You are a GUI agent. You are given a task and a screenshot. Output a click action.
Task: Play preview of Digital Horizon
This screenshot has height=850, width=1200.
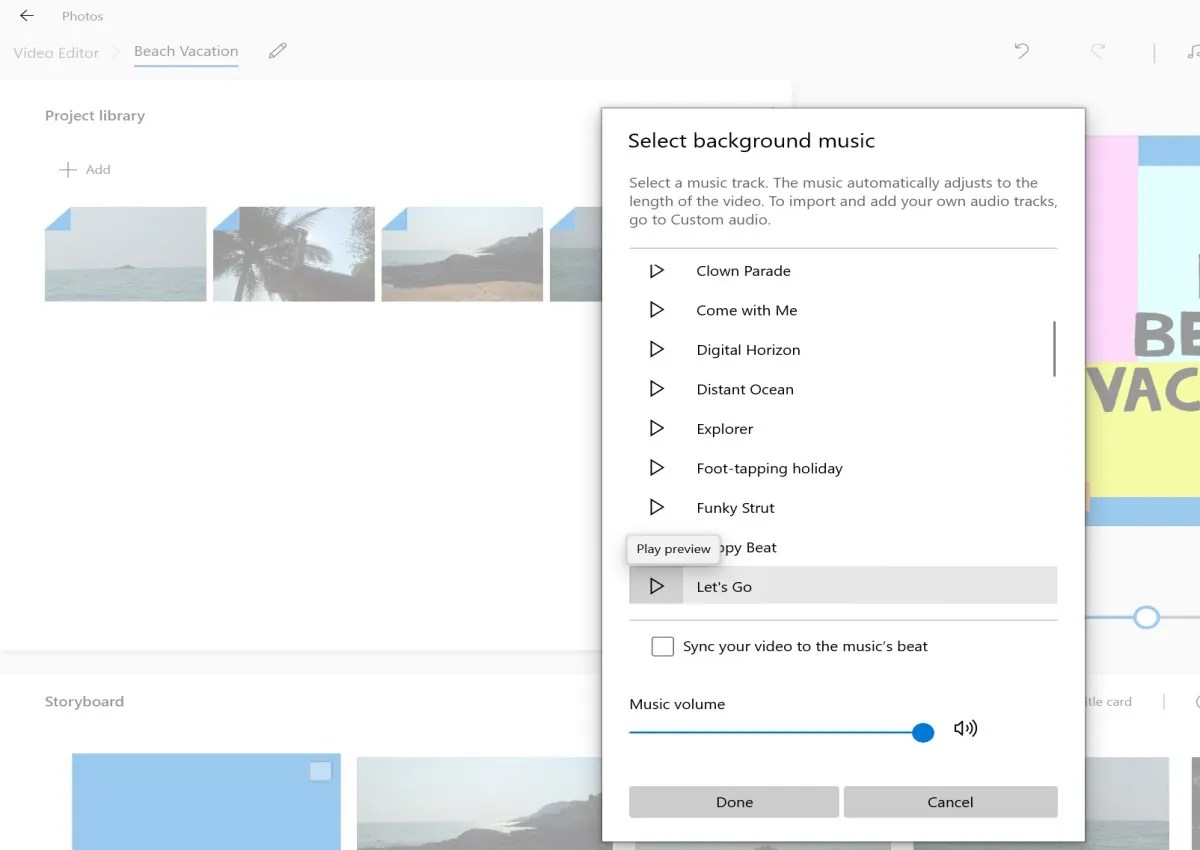click(x=657, y=349)
